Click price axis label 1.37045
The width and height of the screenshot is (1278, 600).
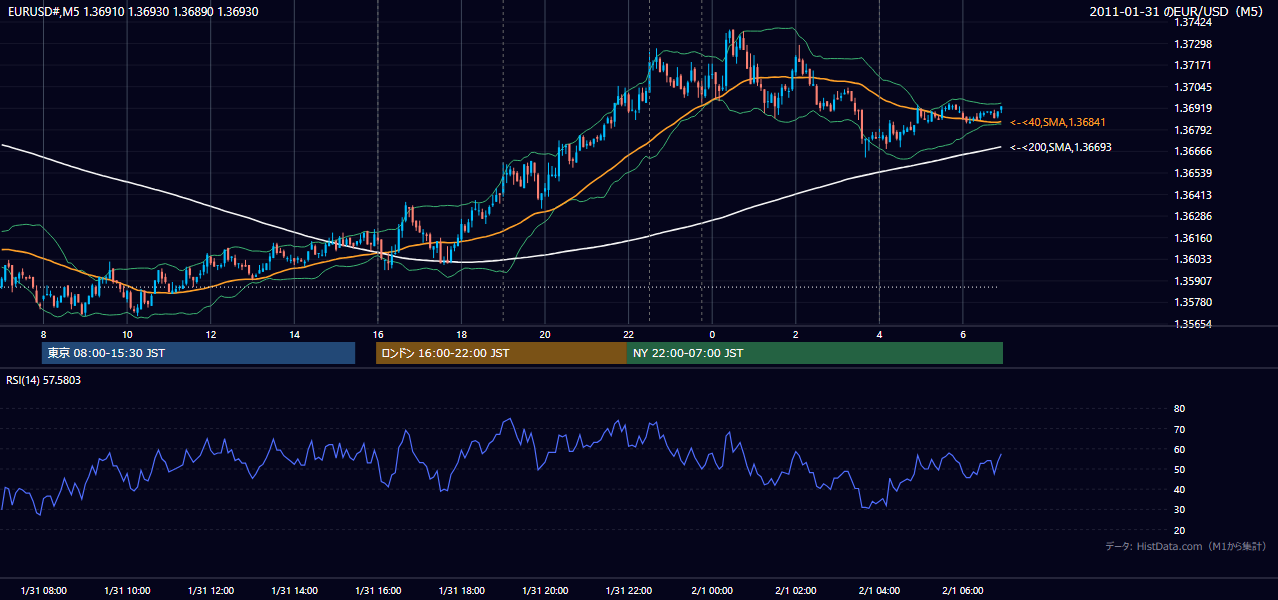pyautogui.click(x=1193, y=87)
